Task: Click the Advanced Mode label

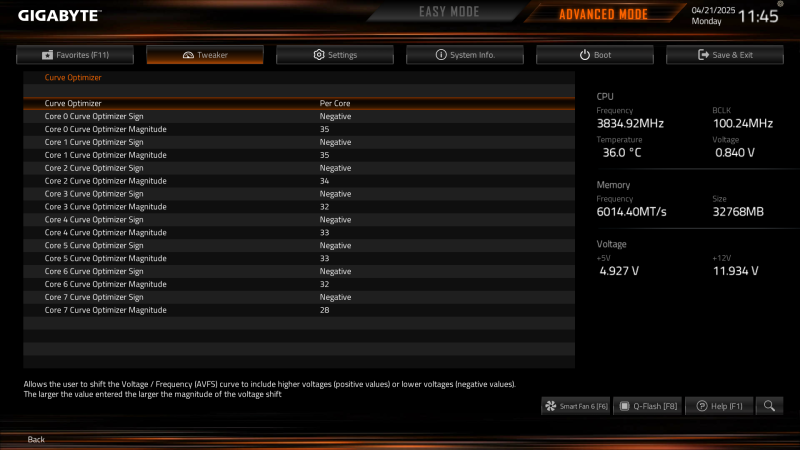Action: point(603,14)
